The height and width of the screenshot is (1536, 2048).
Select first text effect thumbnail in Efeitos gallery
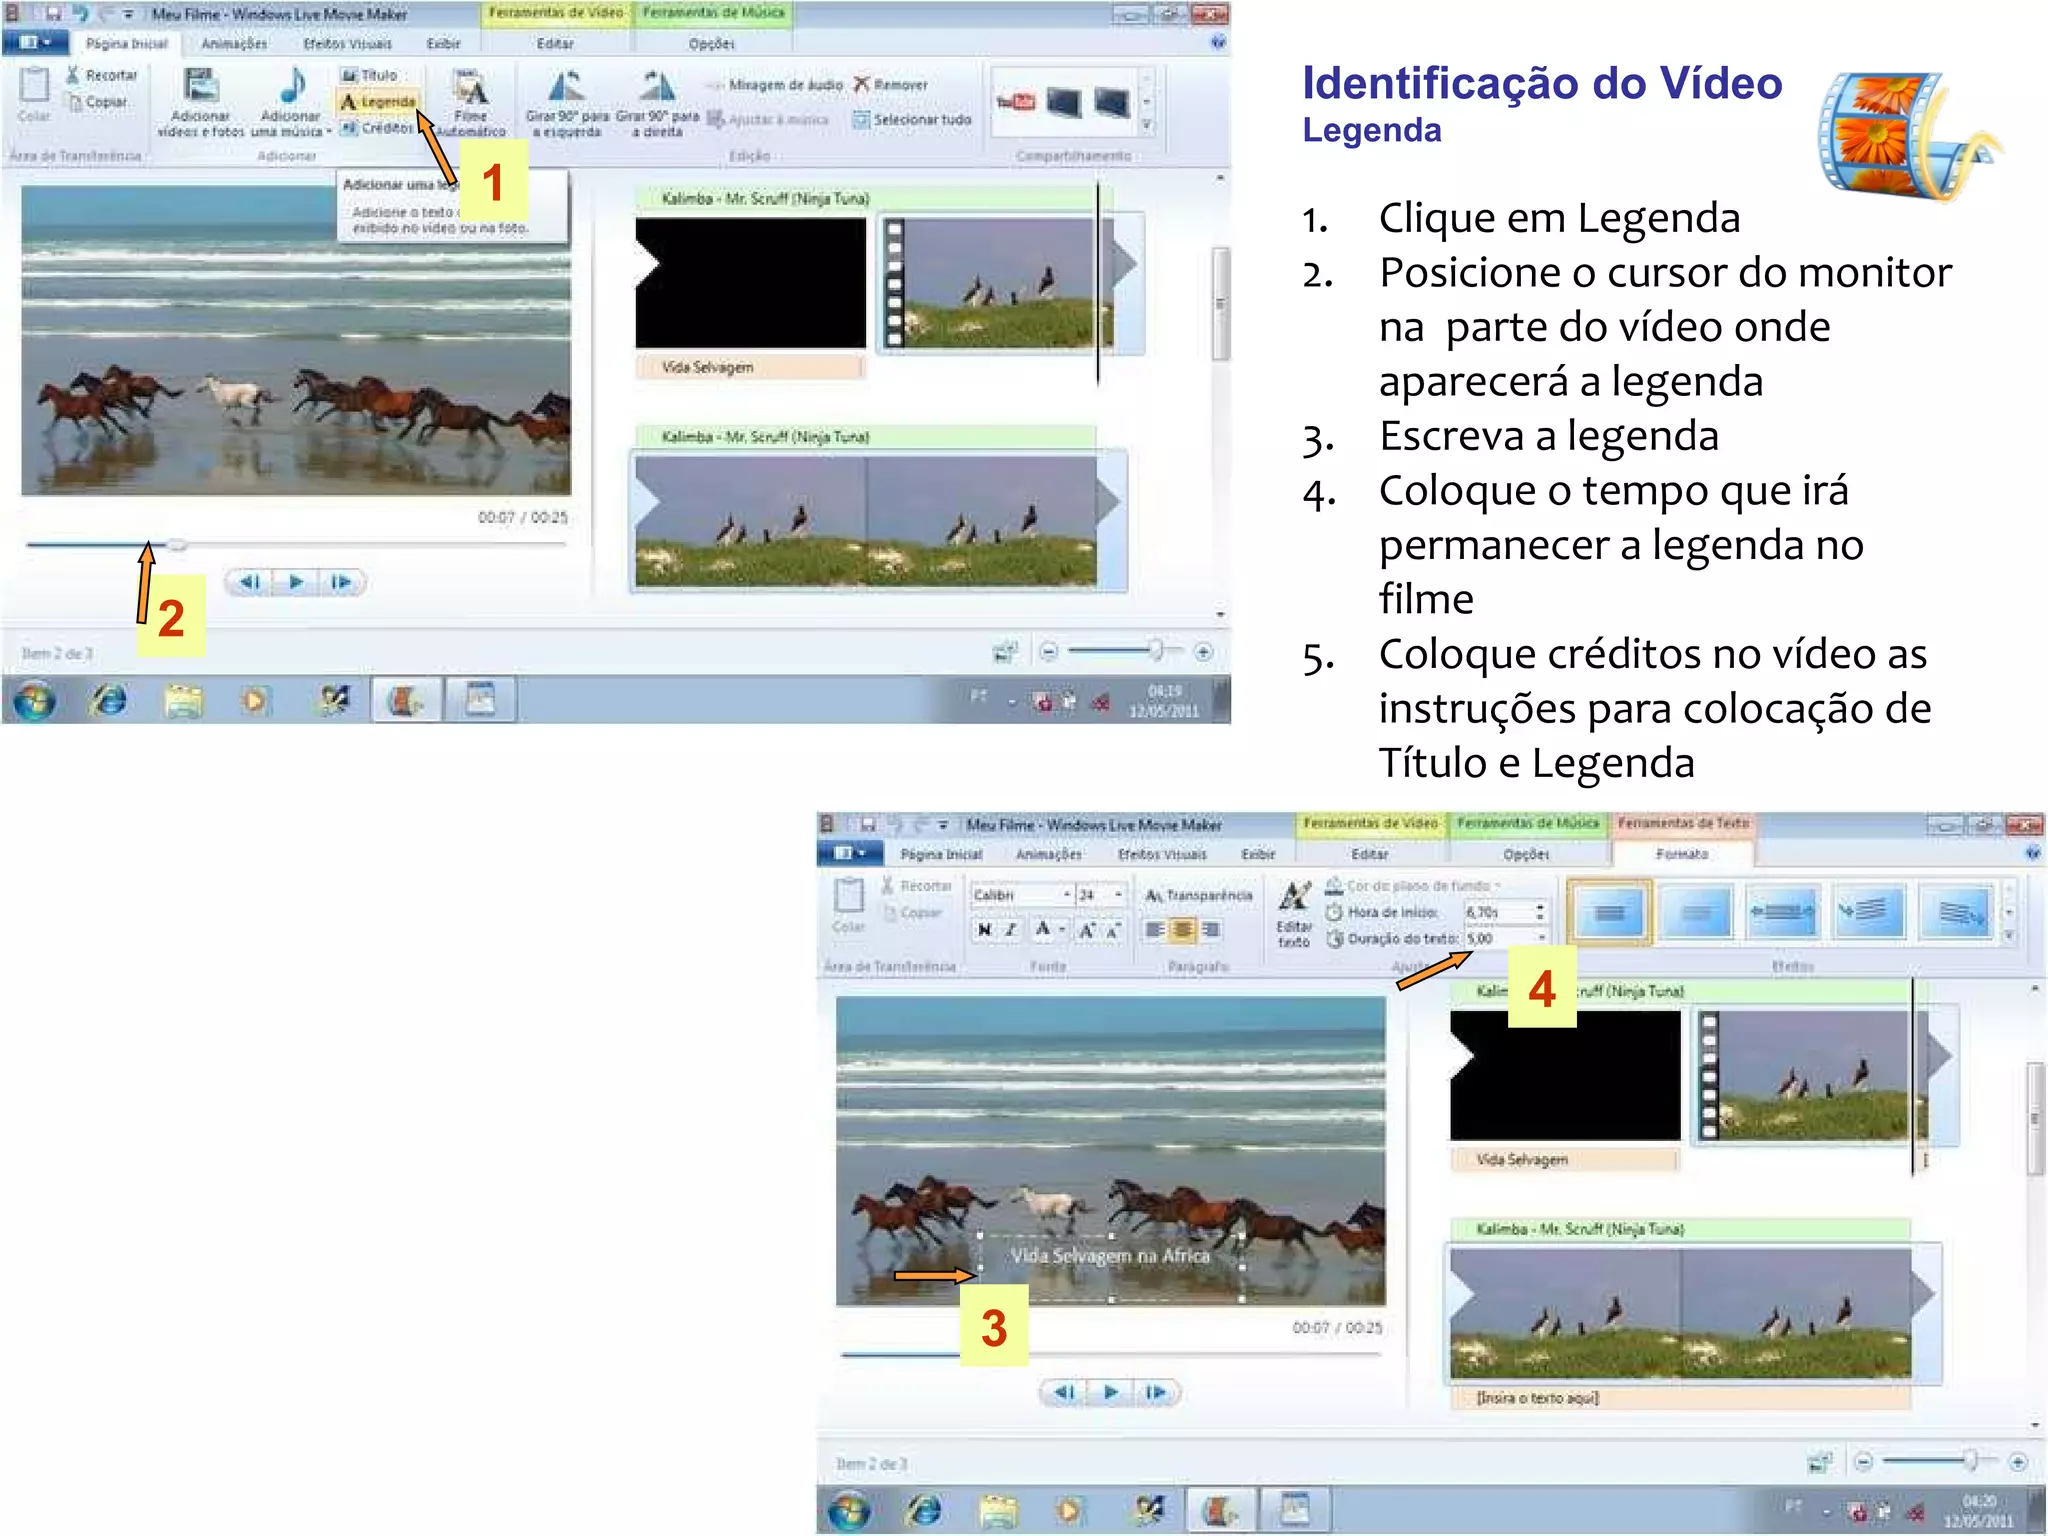[1609, 911]
